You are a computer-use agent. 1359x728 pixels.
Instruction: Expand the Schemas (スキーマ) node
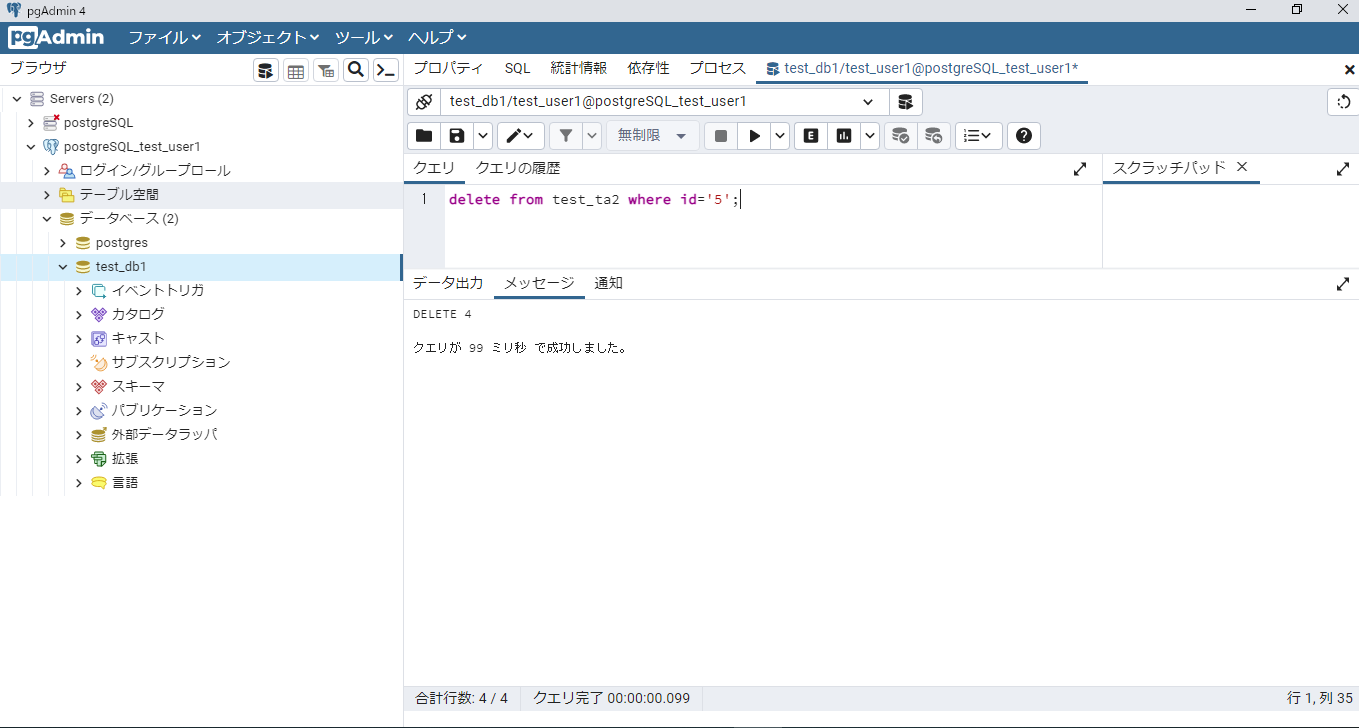point(79,387)
